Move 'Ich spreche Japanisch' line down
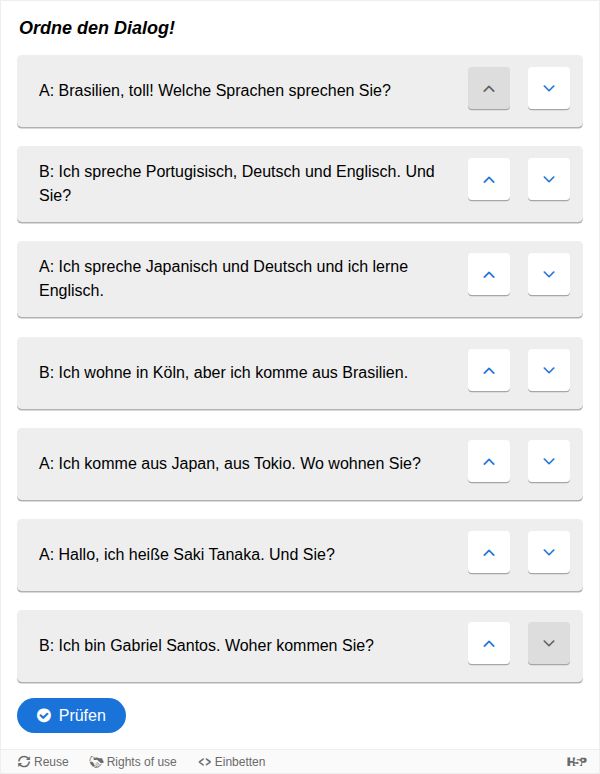The width and height of the screenshot is (600, 774). tap(548, 275)
